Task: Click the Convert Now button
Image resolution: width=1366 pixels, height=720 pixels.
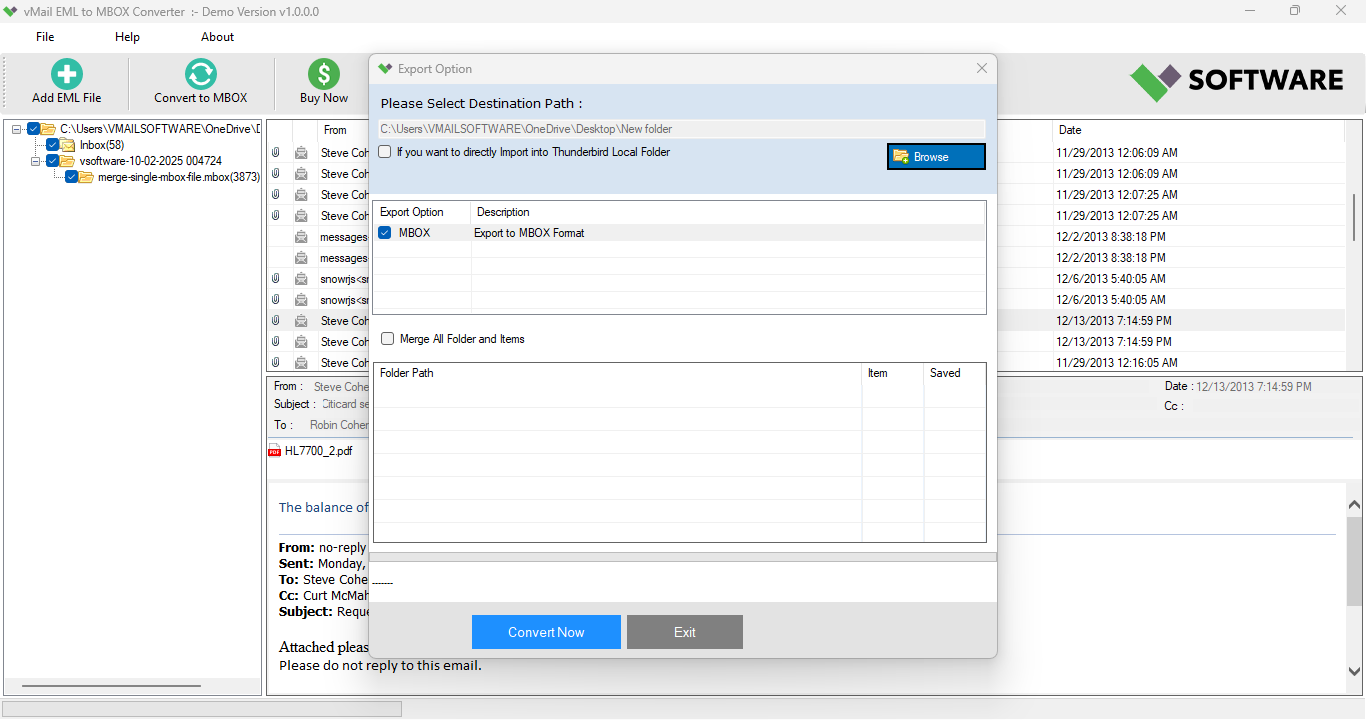Action: pyautogui.click(x=546, y=631)
